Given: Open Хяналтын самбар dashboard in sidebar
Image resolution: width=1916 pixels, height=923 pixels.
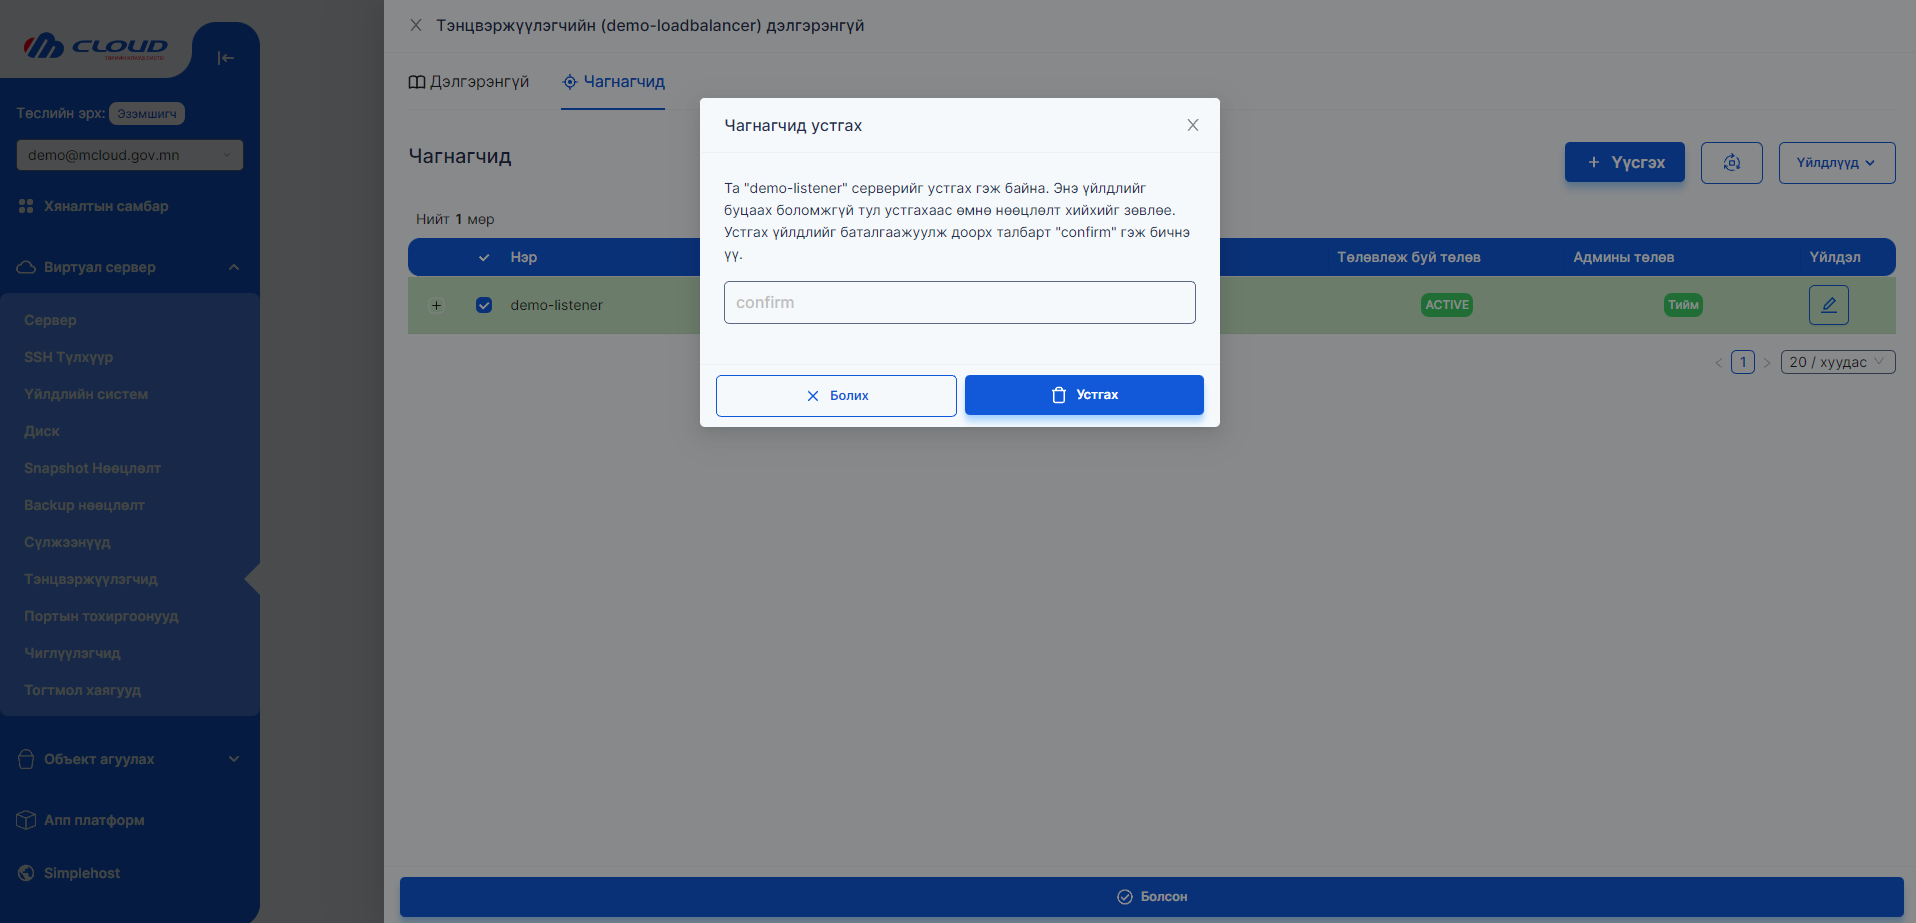Looking at the screenshot, I should (x=106, y=206).
